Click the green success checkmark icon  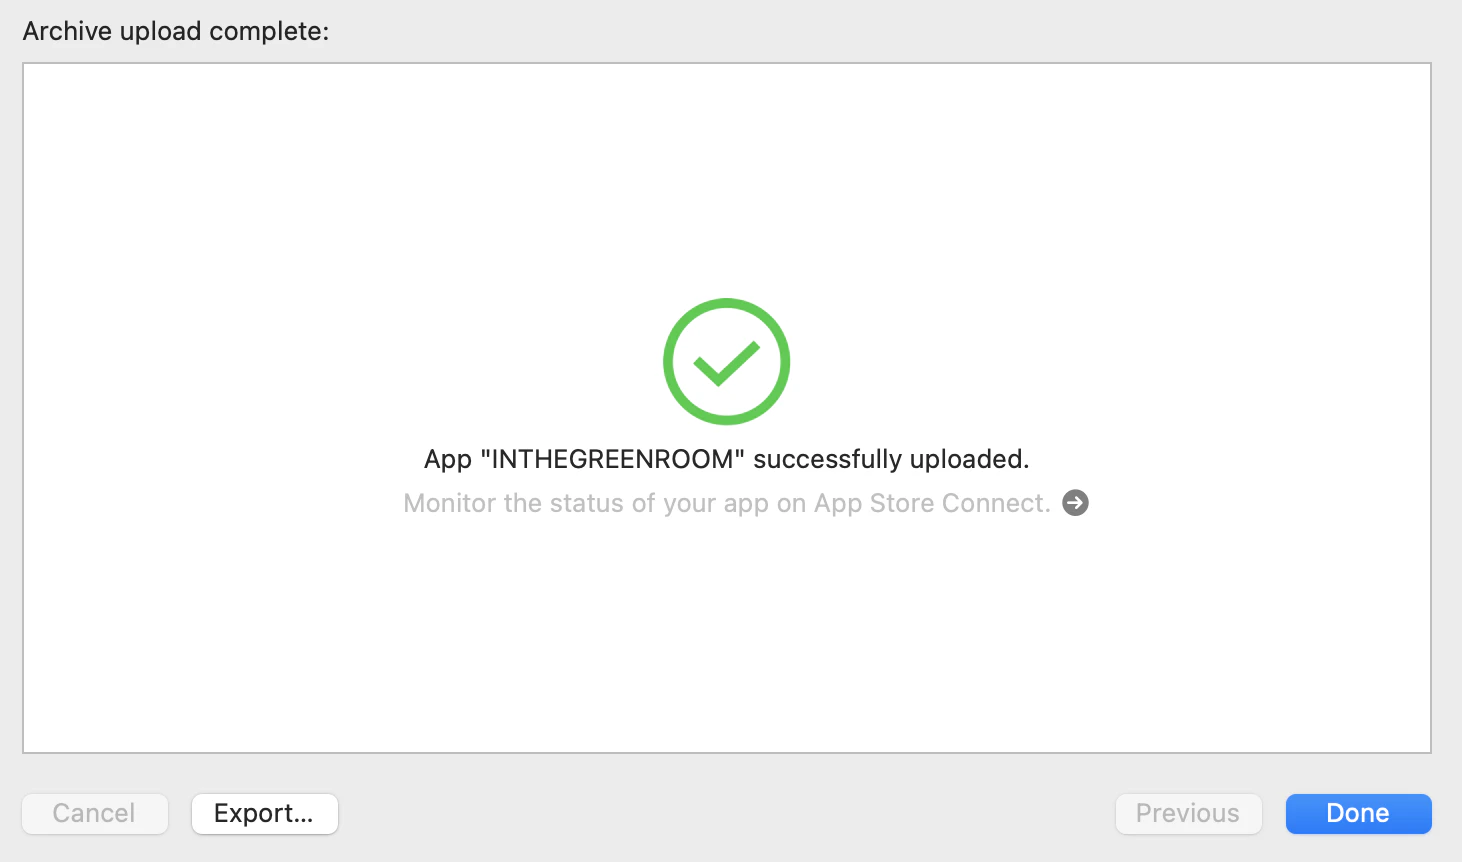pos(727,361)
